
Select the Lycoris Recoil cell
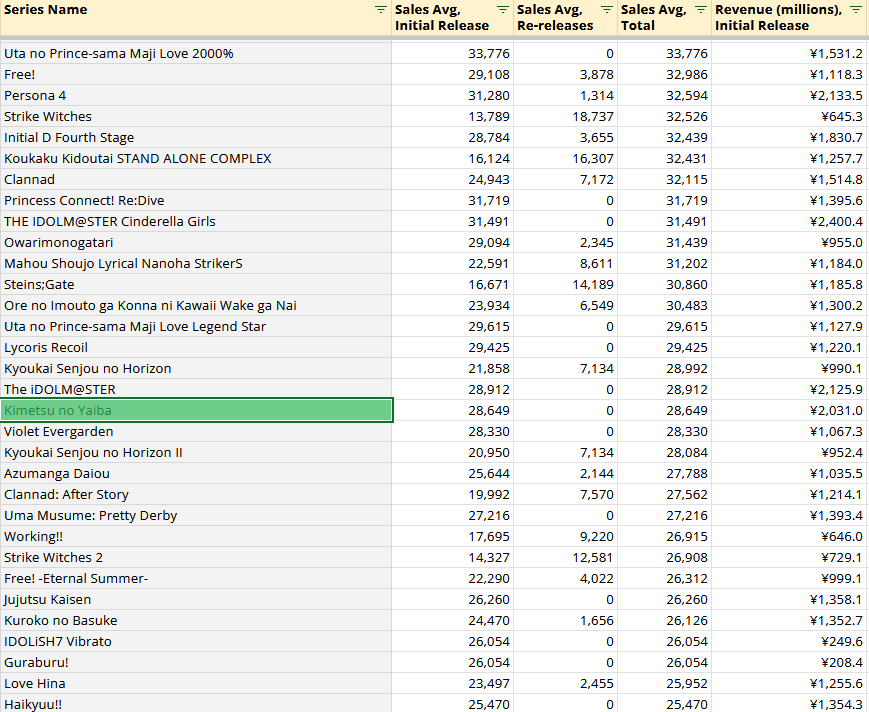click(196, 348)
